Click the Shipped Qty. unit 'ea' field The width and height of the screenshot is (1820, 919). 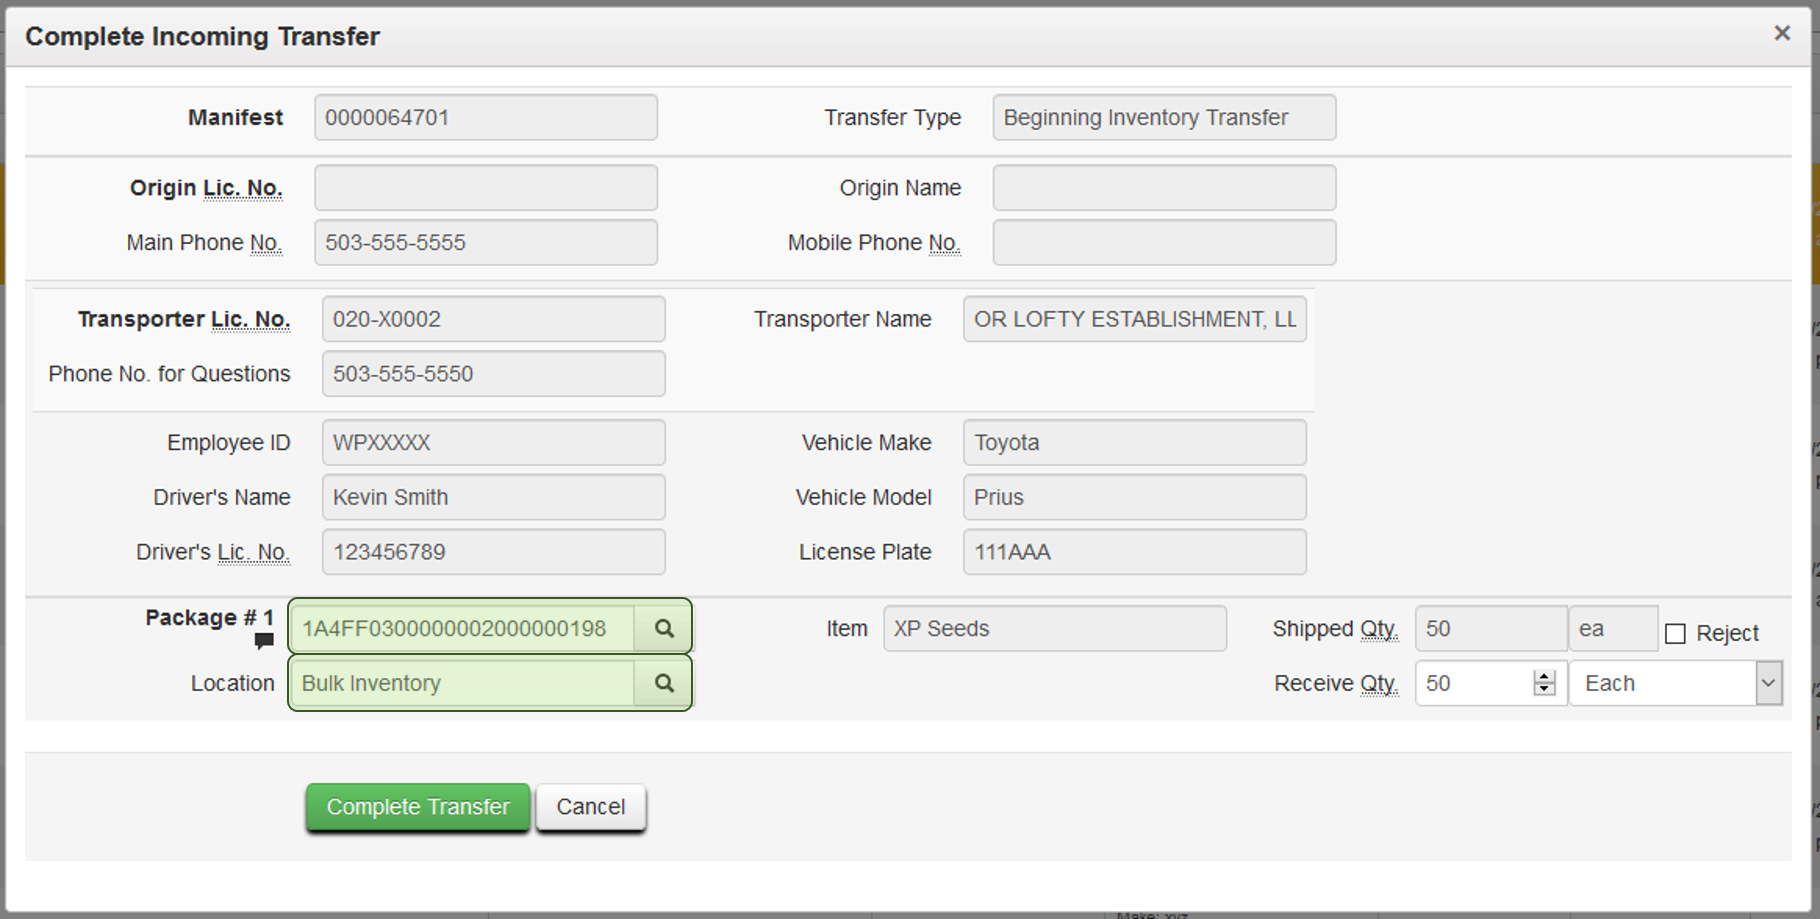coord(1613,628)
